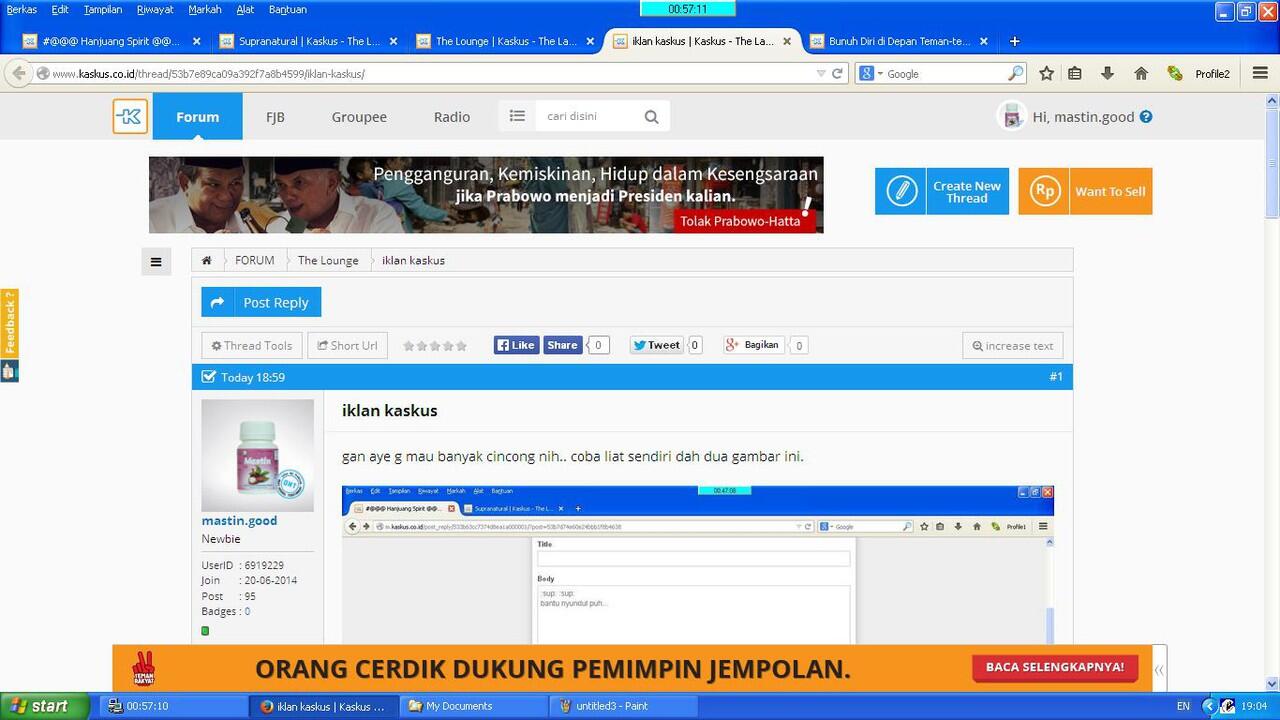The width and height of the screenshot is (1280, 720).
Task: Close the Hanjuang Spirit tab
Action: (196, 41)
